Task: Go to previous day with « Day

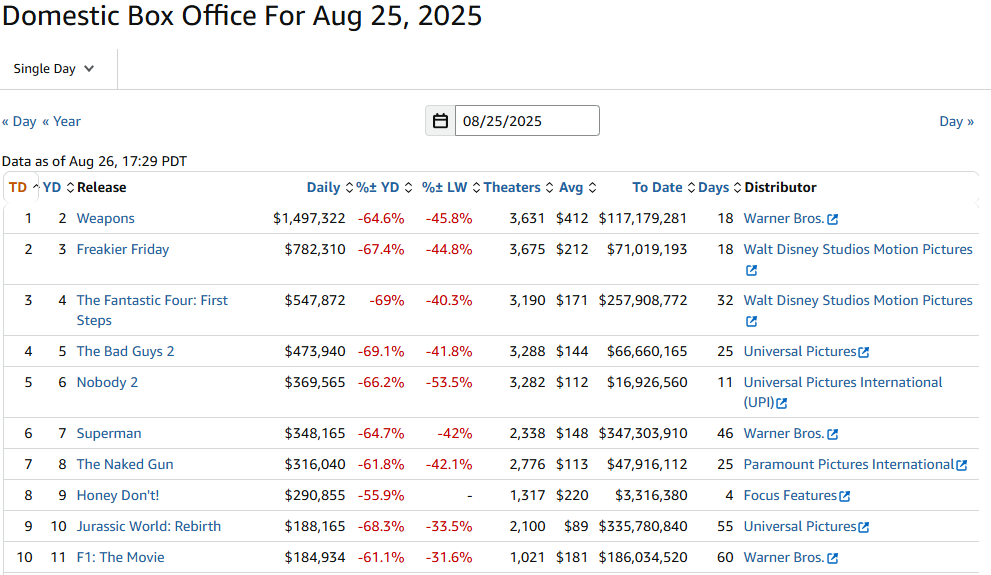Action: (19, 121)
